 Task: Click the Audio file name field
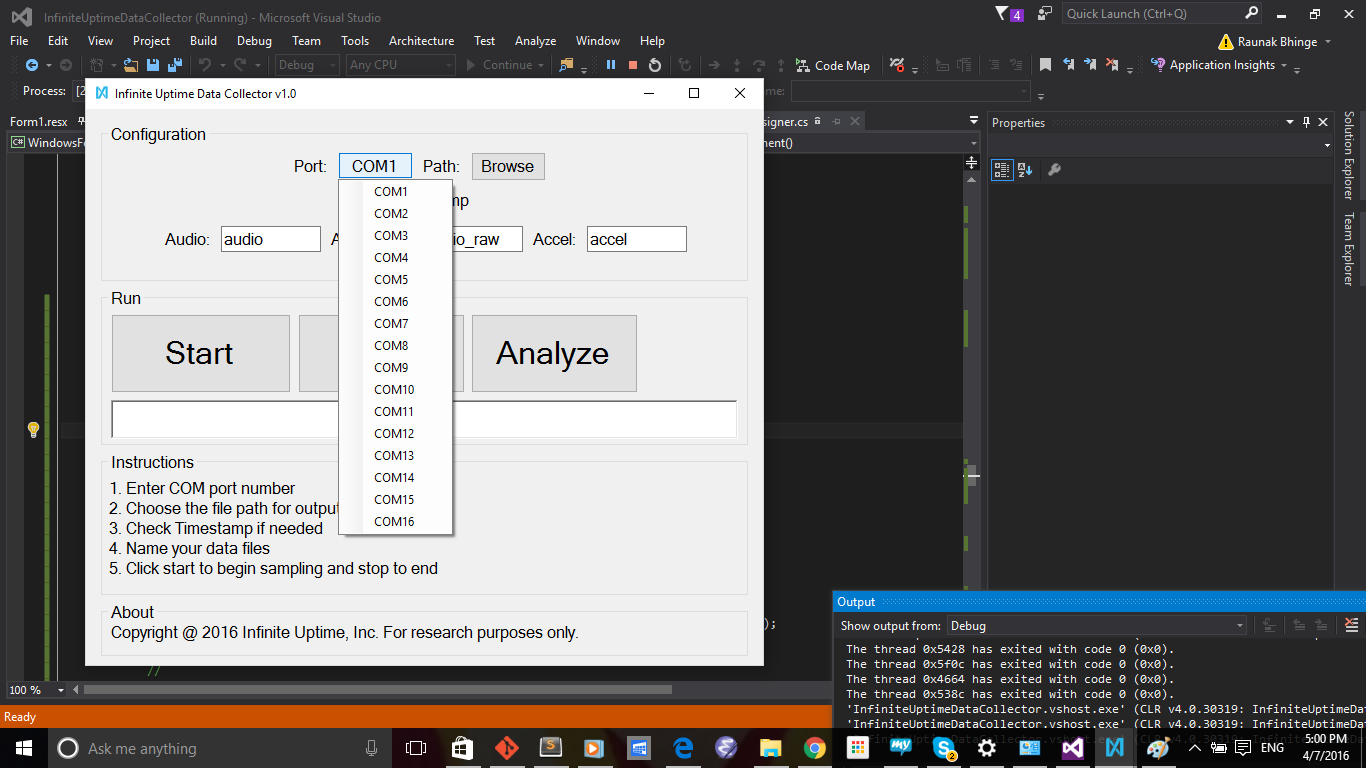(271, 239)
